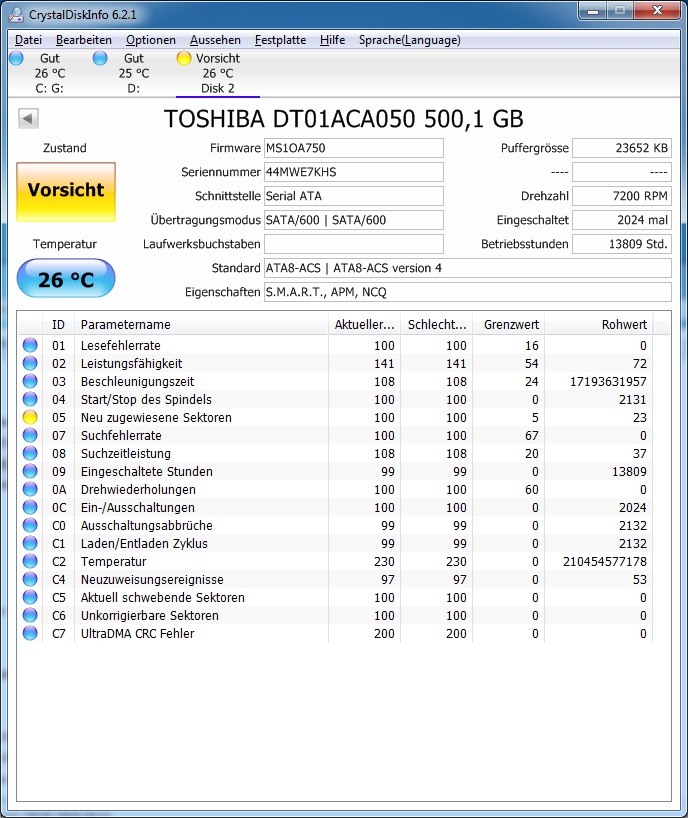
Task: Click the status orb of Ein-/Ausschaltungen row
Action: coord(30,507)
